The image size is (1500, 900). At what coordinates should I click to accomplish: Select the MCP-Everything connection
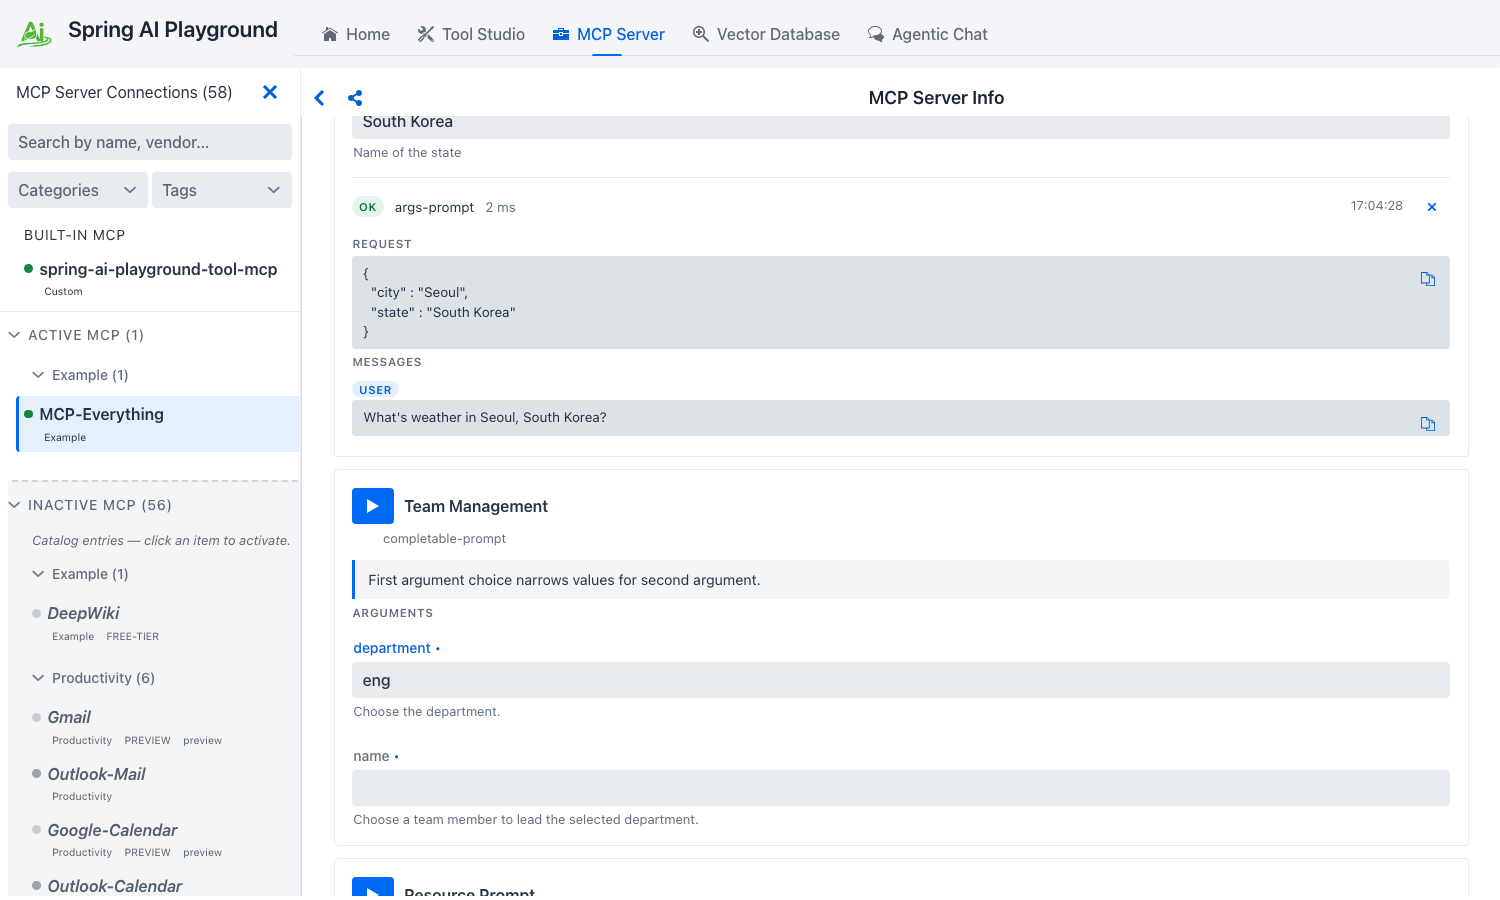(x=158, y=424)
